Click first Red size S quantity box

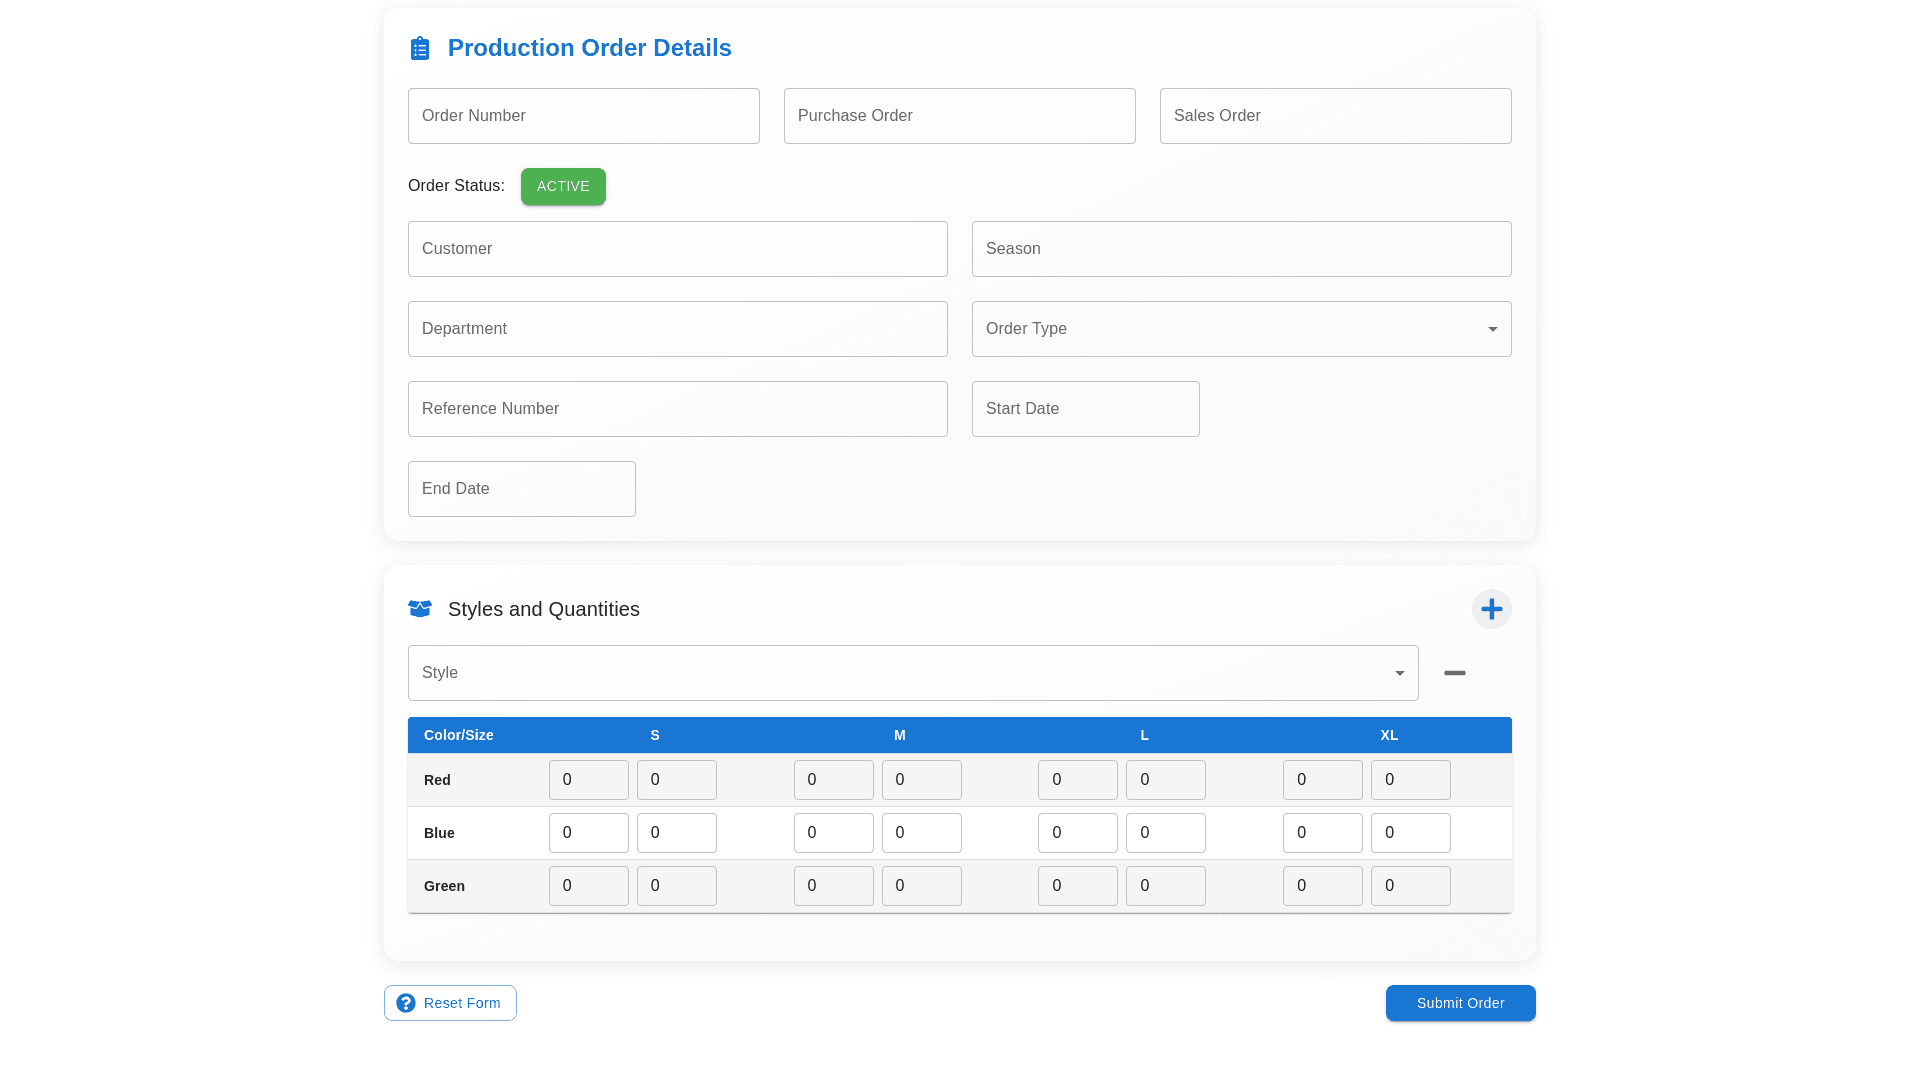[588, 780]
